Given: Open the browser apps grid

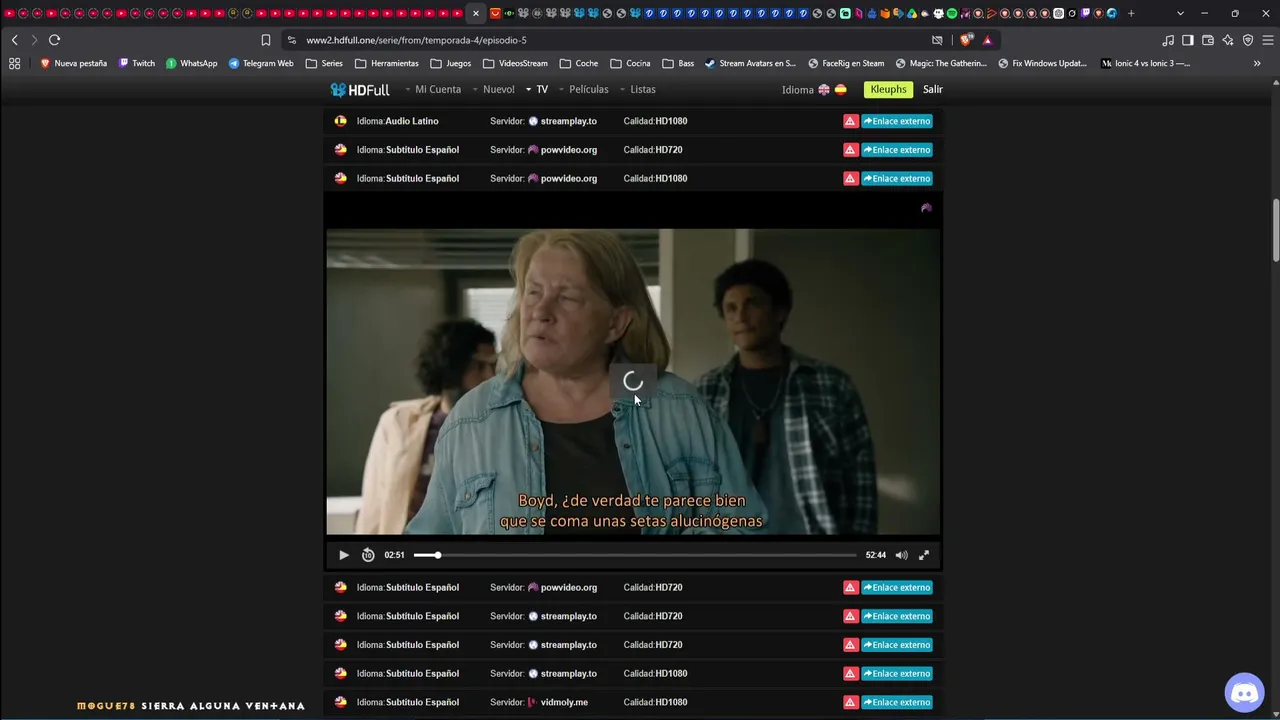Looking at the screenshot, I should tap(14, 63).
